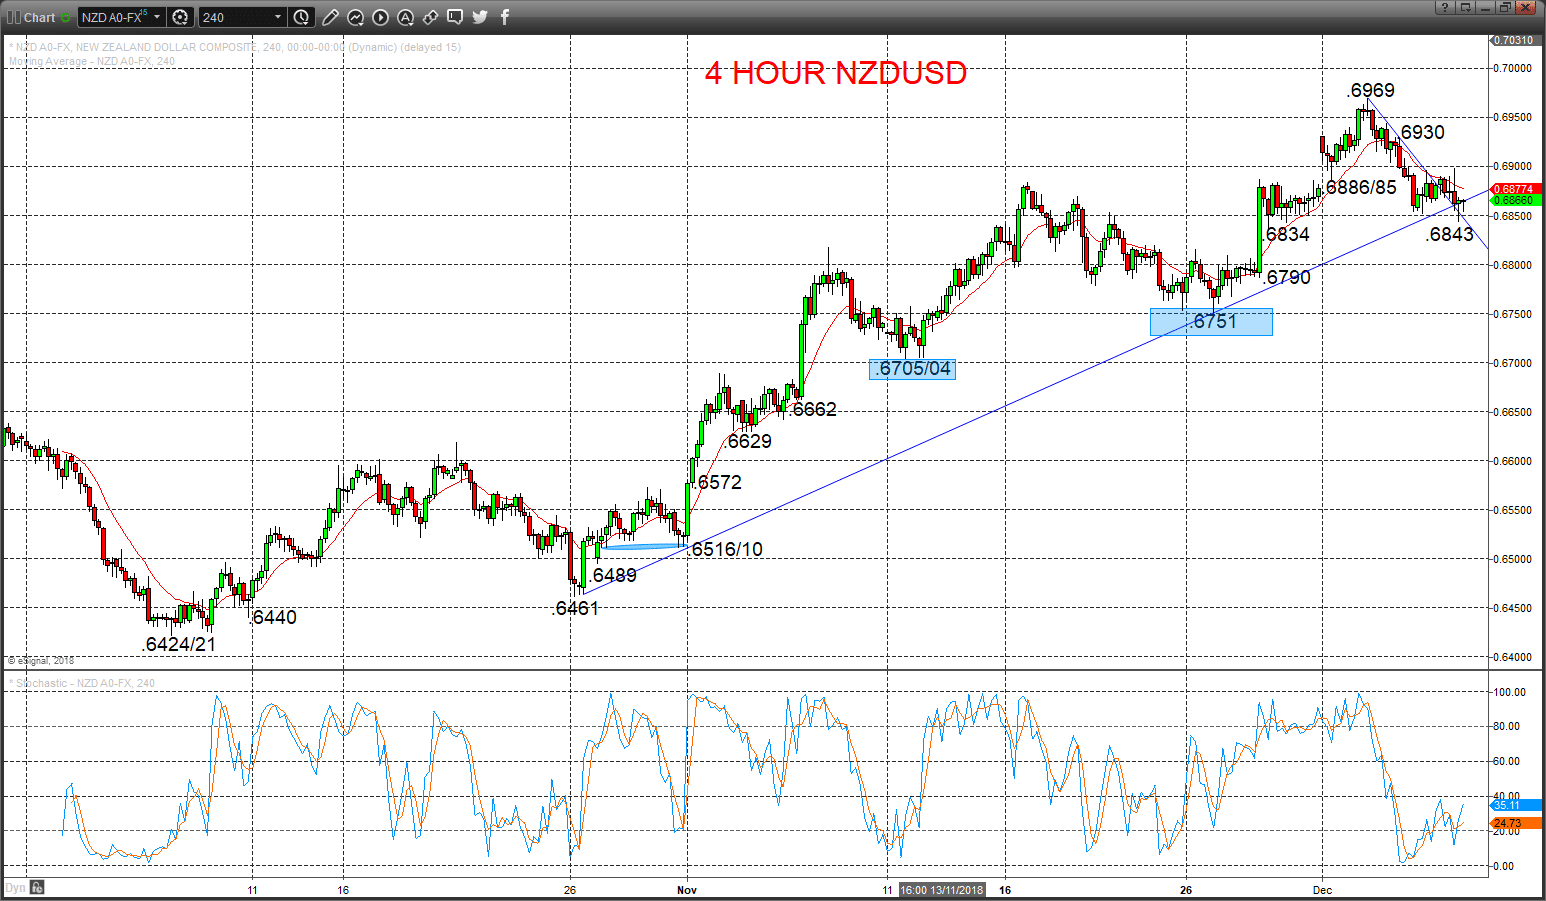
Task: Open the studies chart-line menu
Action: [356, 17]
